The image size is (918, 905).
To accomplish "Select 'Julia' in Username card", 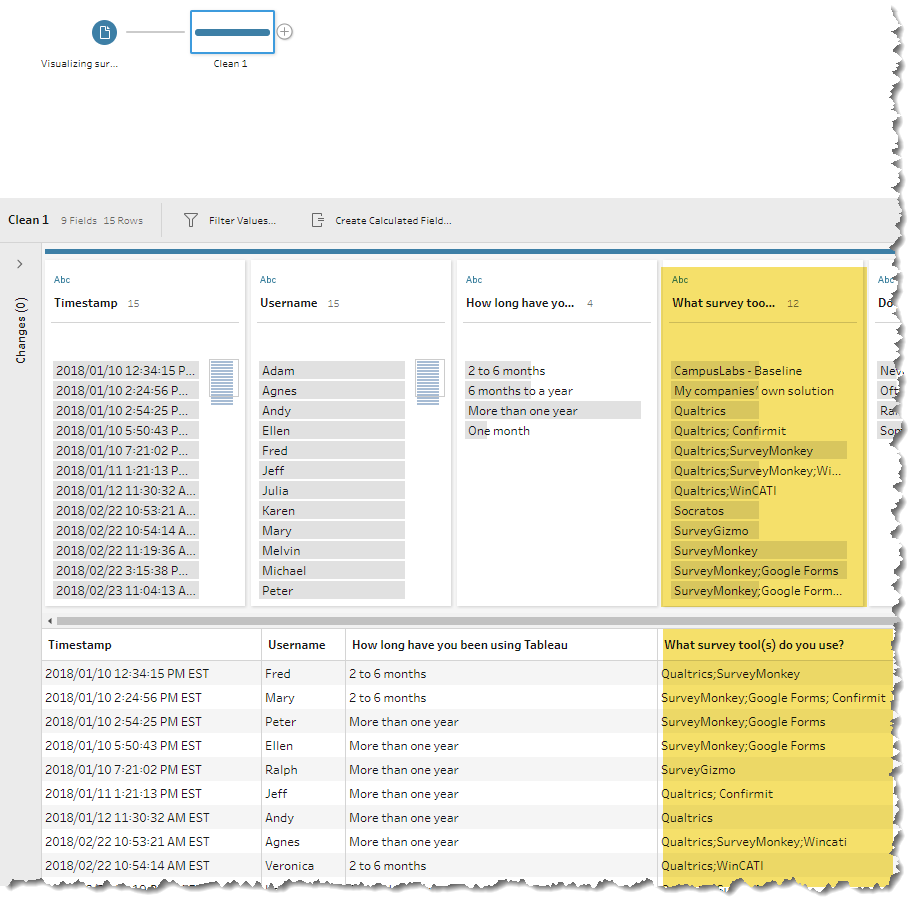I will tap(332, 491).
